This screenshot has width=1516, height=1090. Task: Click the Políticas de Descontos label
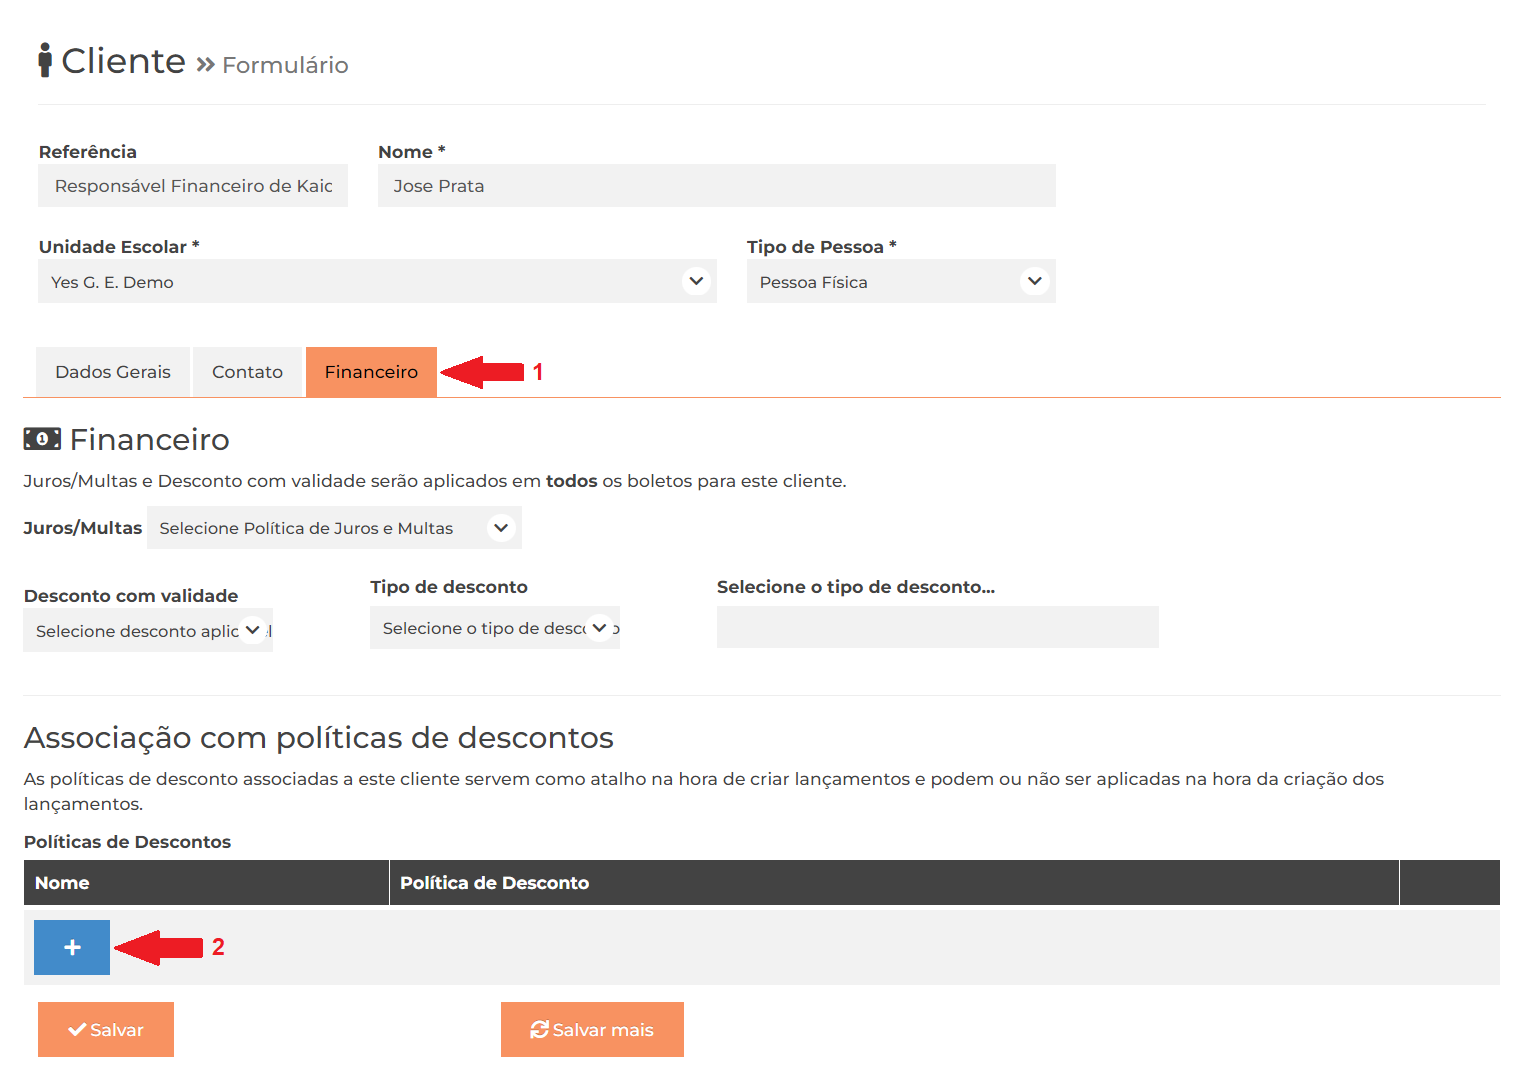[x=127, y=842]
